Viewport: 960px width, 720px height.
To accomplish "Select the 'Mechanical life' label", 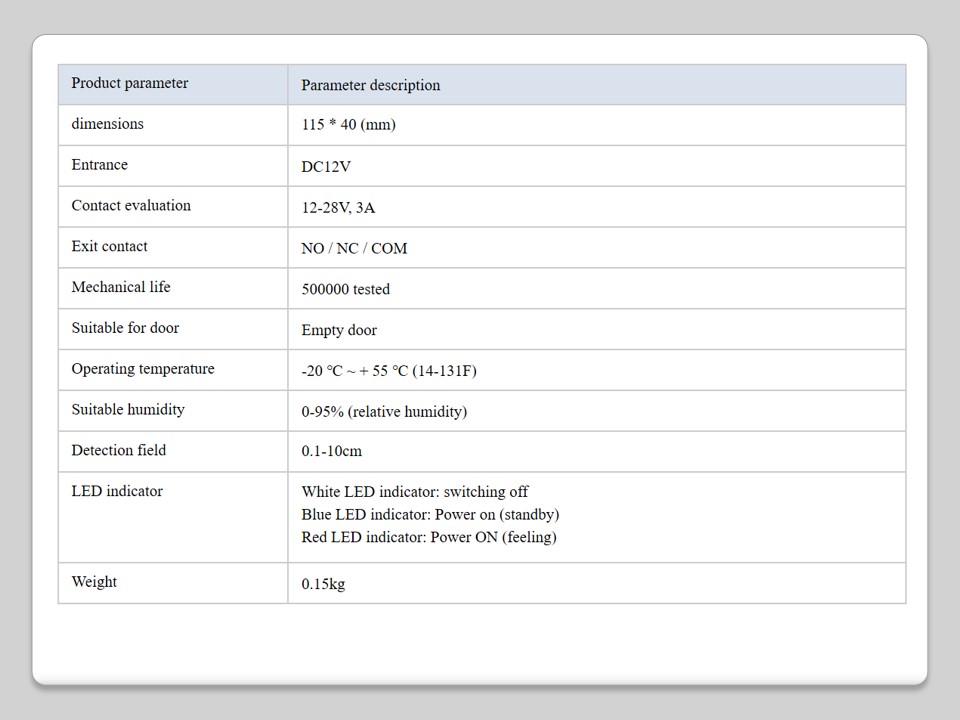I will click(121, 288).
